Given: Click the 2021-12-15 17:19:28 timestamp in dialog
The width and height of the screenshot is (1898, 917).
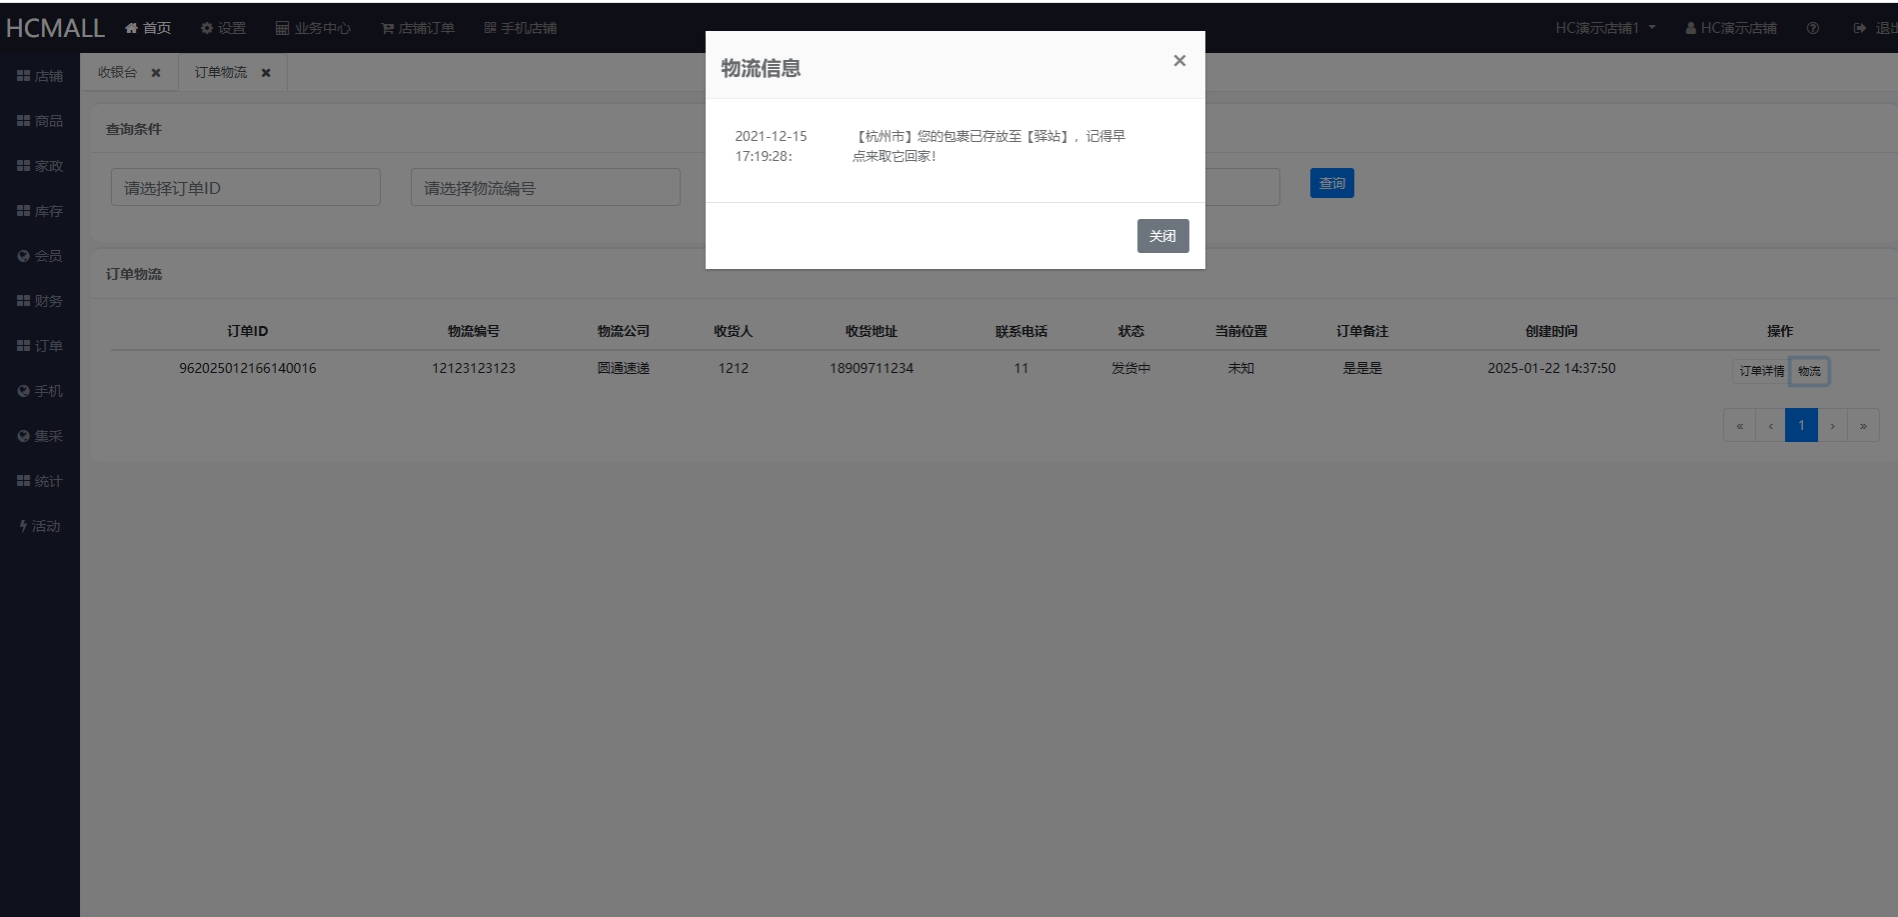Looking at the screenshot, I should [771, 146].
